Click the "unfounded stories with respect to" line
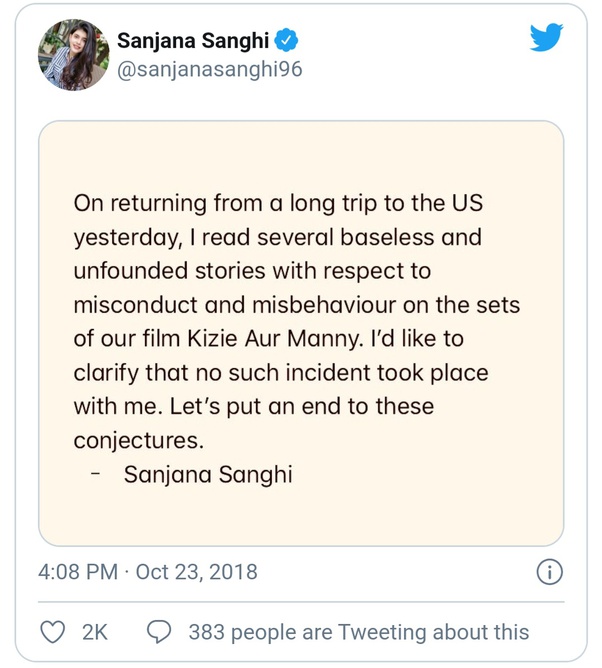The image size is (602, 668). click(x=252, y=271)
